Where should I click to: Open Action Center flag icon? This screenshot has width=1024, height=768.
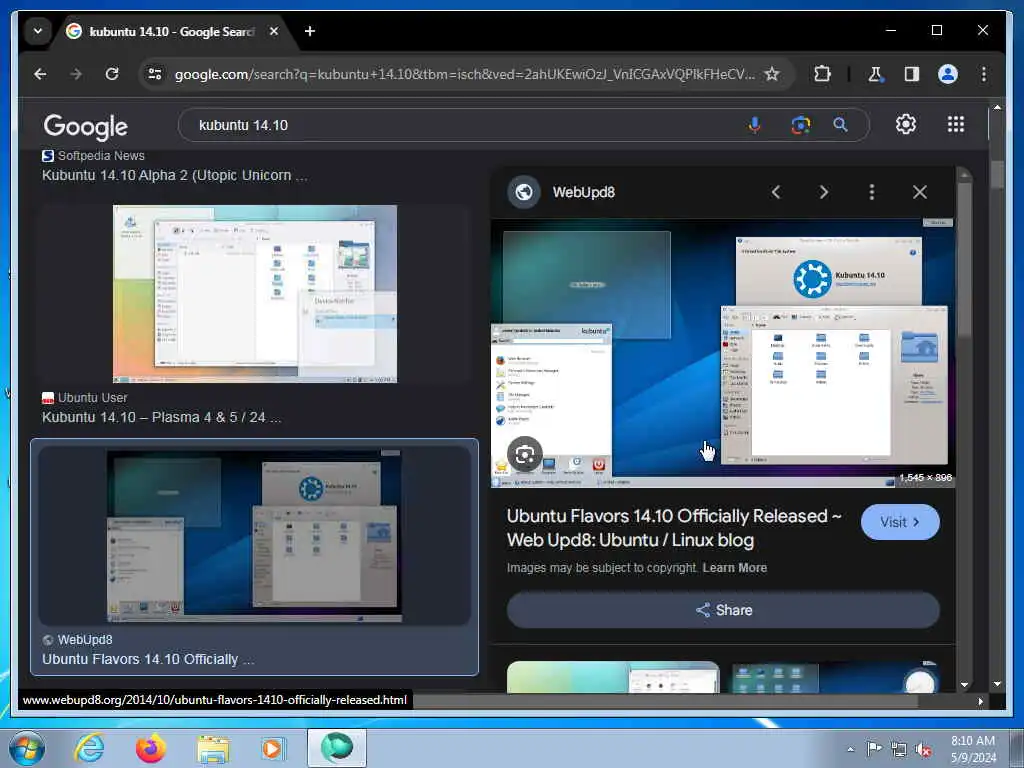pyautogui.click(x=874, y=749)
